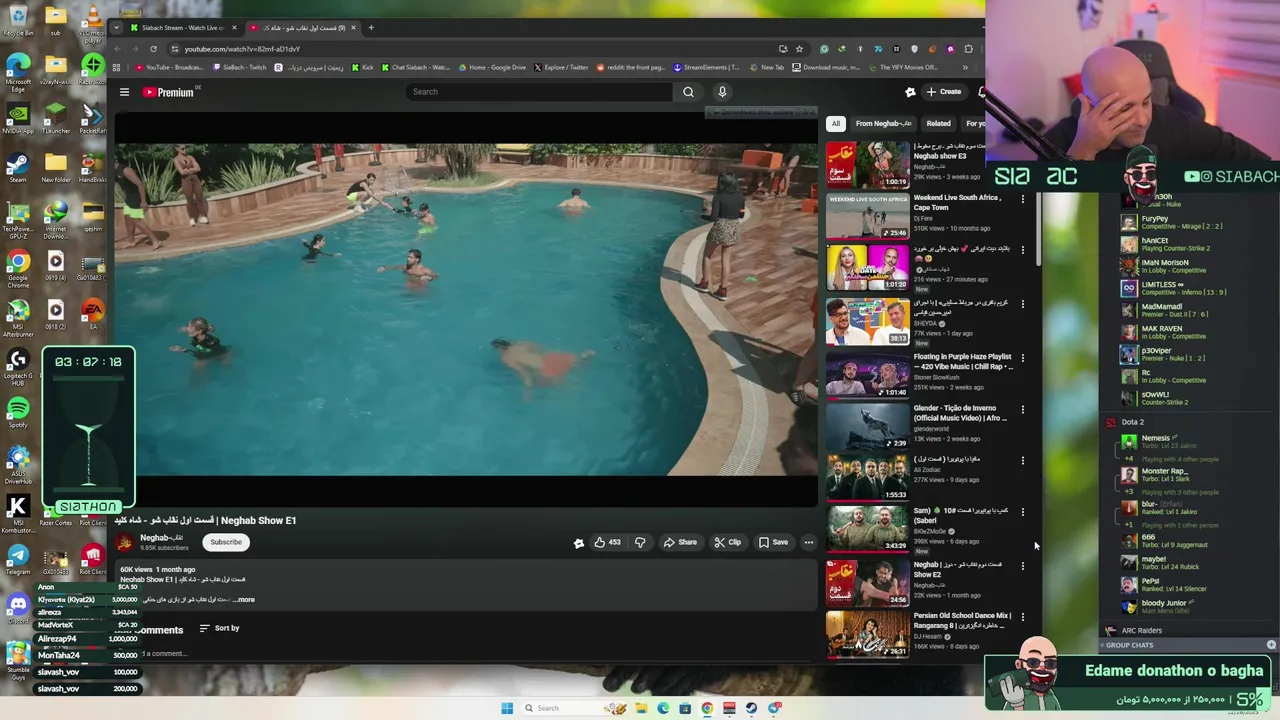Open Persian Old School Dance Mix video title
The image size is (1280, 720).
(x=962, y=621)
